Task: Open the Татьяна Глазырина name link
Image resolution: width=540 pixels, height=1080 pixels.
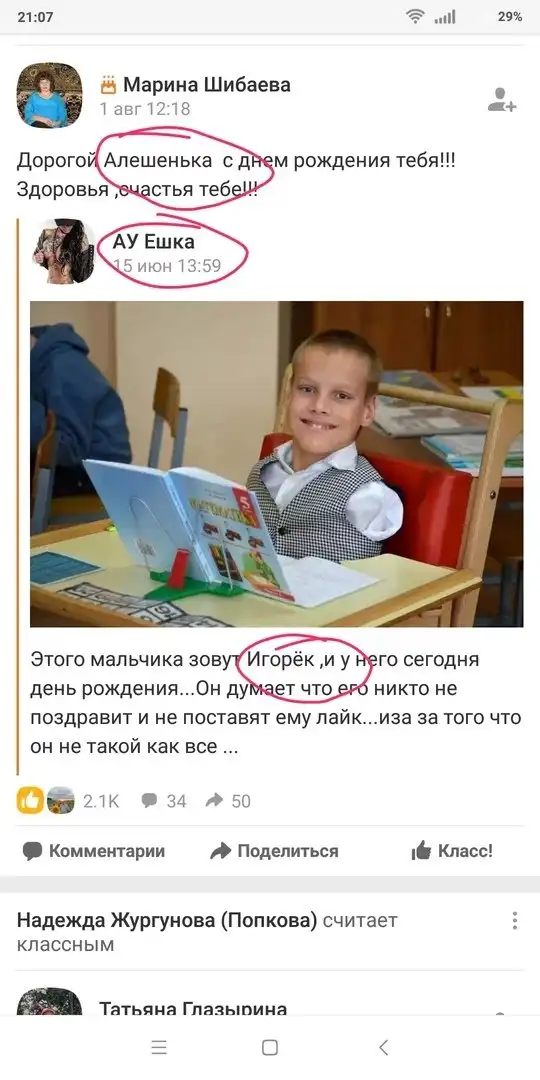Action: pos(193,1008)
